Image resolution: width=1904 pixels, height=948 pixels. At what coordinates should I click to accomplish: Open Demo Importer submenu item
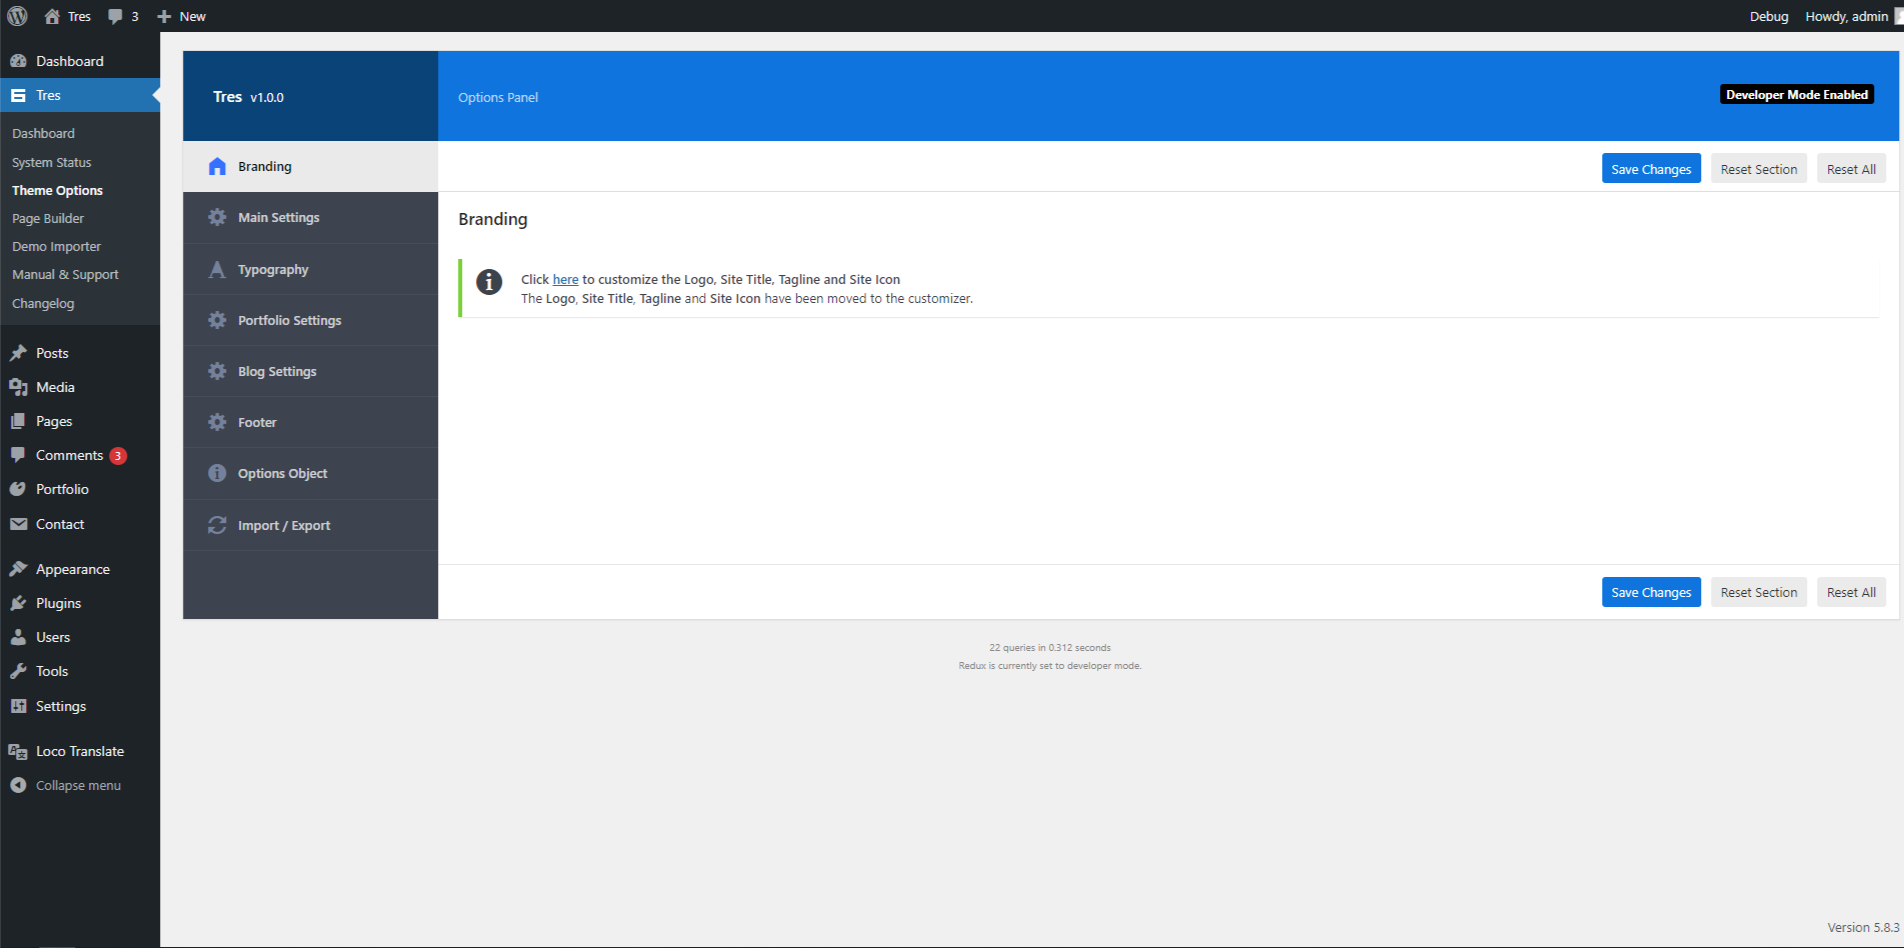click(x=57, y=246)
